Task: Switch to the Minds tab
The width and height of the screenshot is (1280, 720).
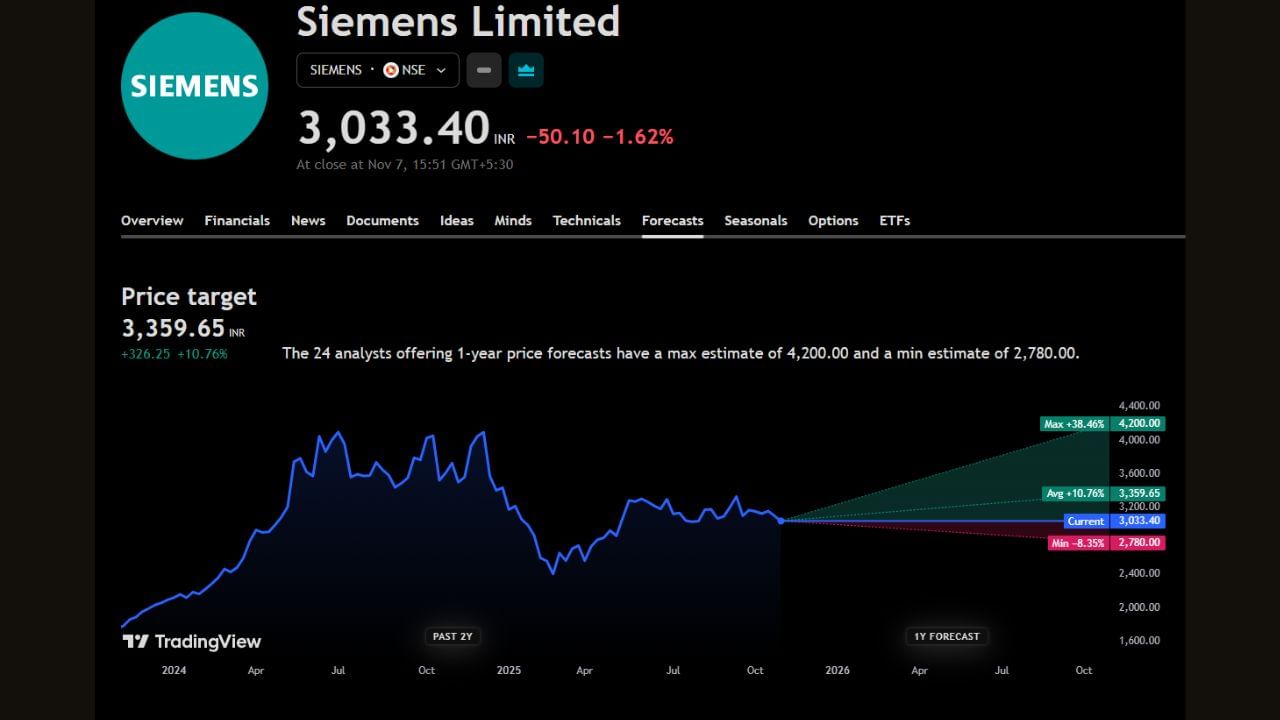Action: click(x=513, y=220)
